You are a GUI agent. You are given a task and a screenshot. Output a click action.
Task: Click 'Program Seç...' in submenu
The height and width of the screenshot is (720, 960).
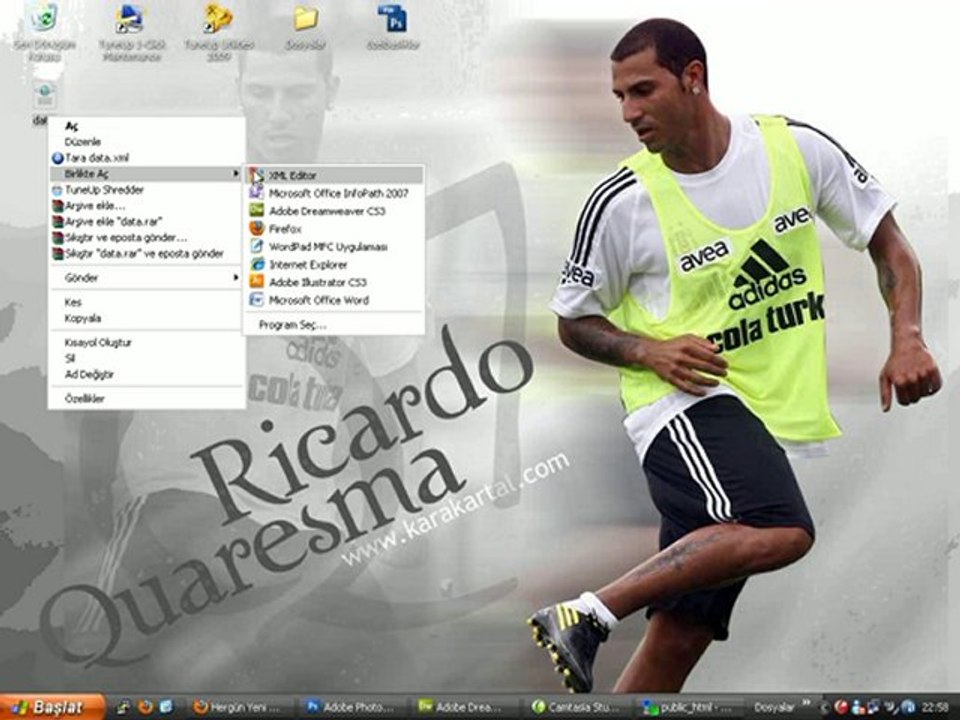click(x=334, y=325)
